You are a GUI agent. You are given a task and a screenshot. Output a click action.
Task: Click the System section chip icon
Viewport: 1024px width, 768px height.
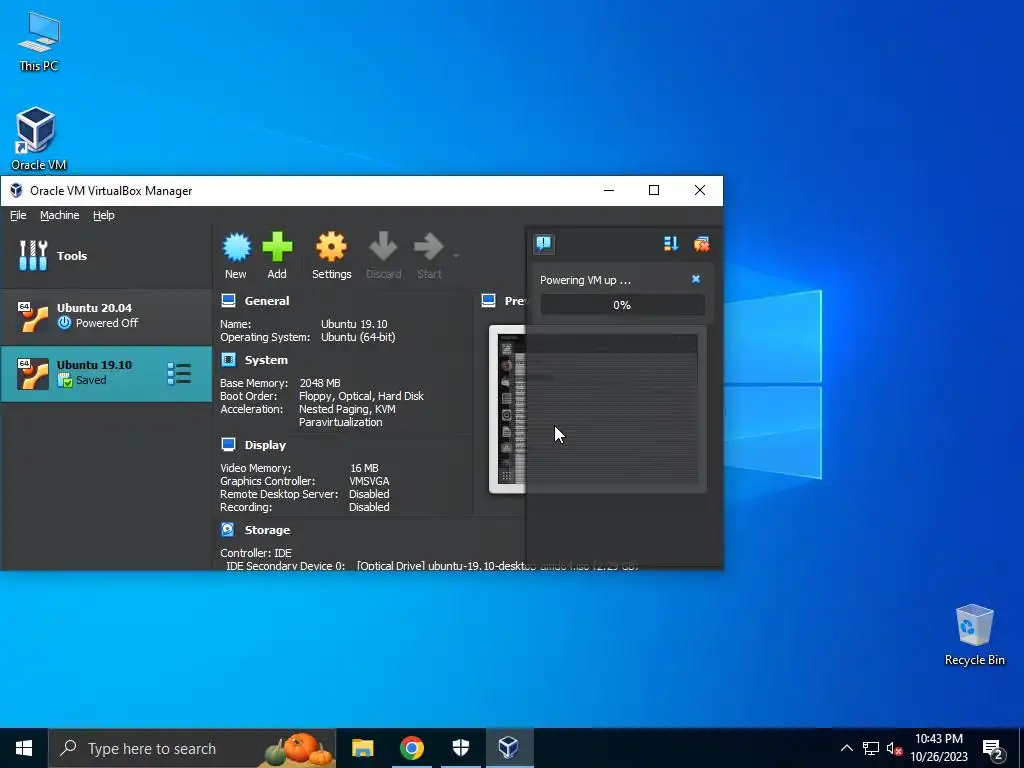pyautogui.click(x=228, y=359)
